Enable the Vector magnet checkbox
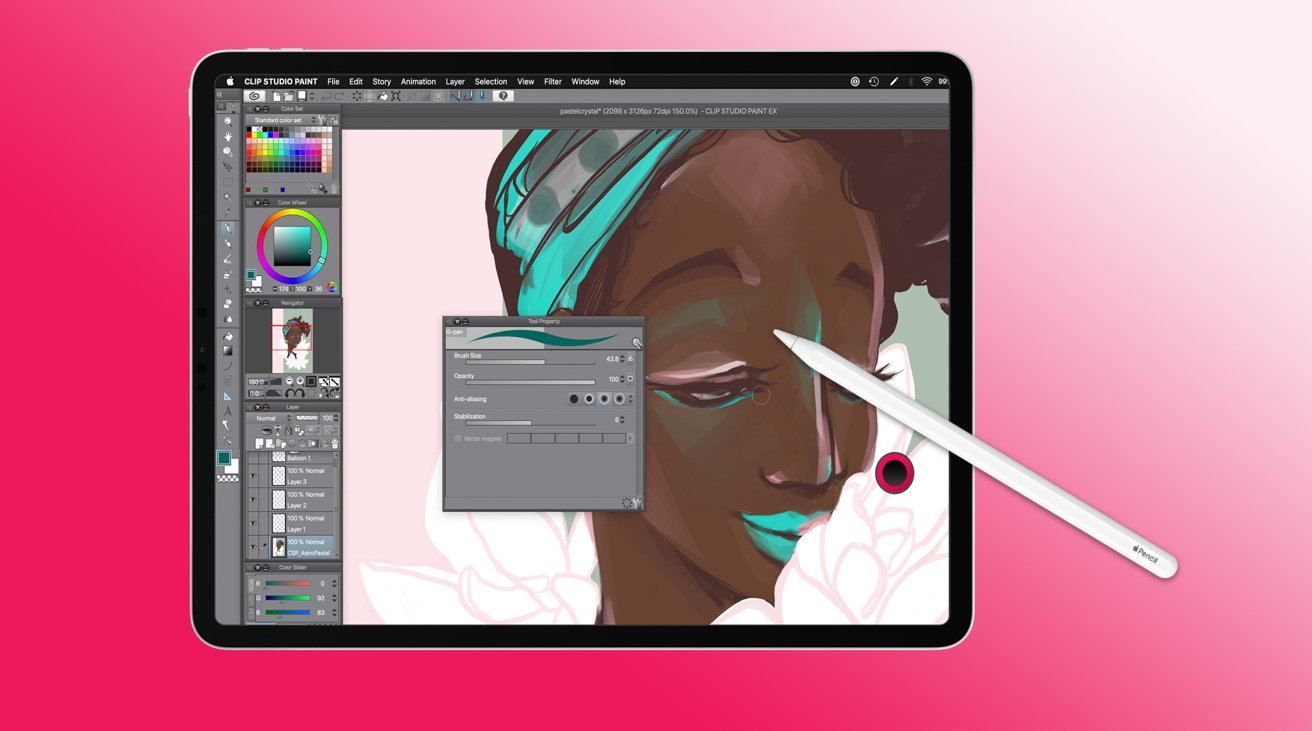The height and width of the screenshot is (731, 1312). (458, 439)
